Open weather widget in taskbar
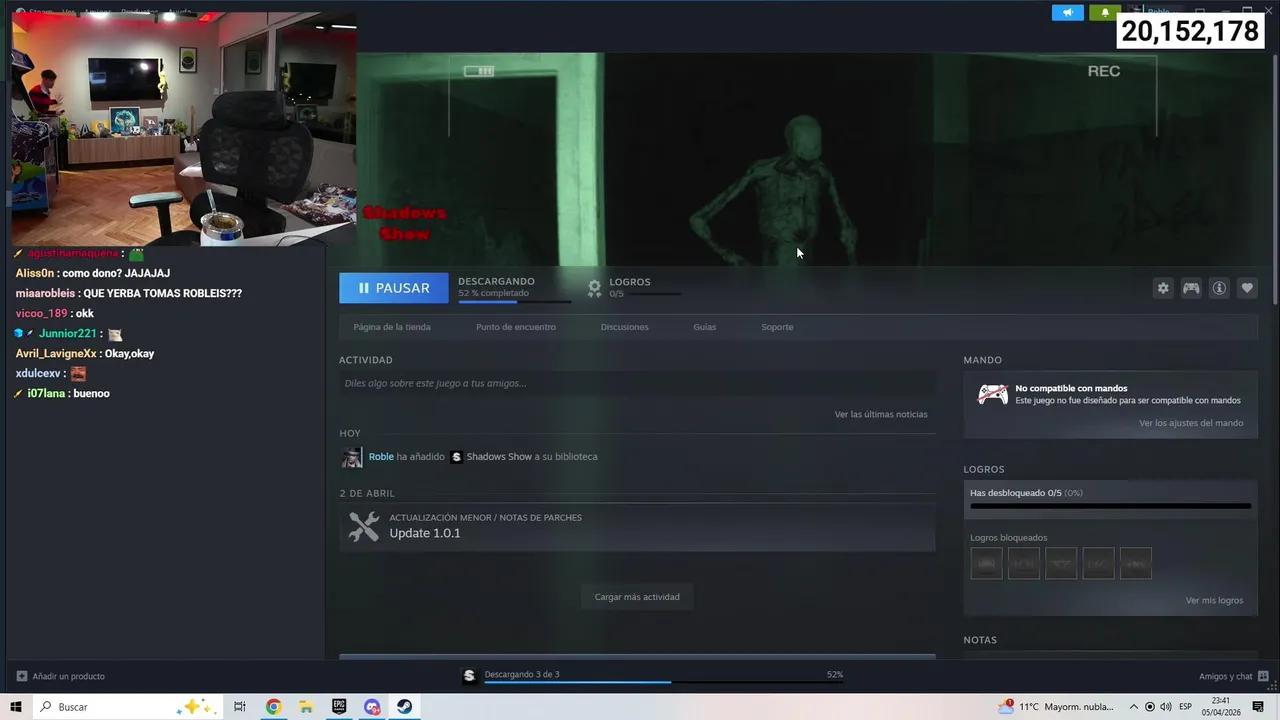 coord(1055,707)
